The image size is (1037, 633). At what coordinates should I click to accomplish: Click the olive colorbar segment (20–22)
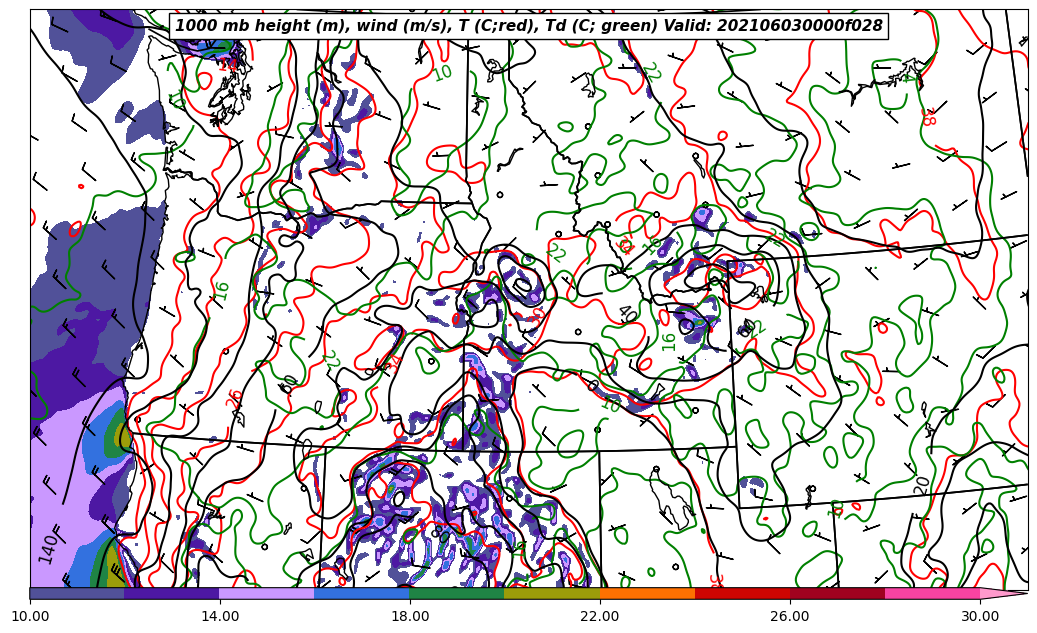coord(552,593)
